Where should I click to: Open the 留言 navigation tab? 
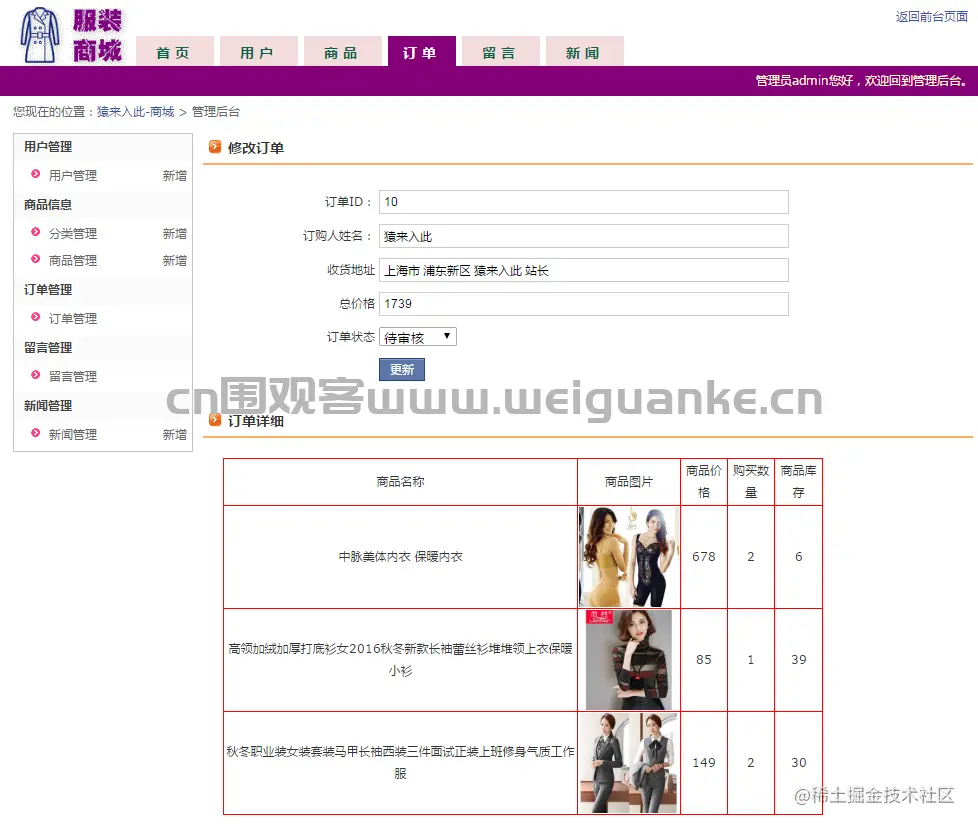click(500, 51)
